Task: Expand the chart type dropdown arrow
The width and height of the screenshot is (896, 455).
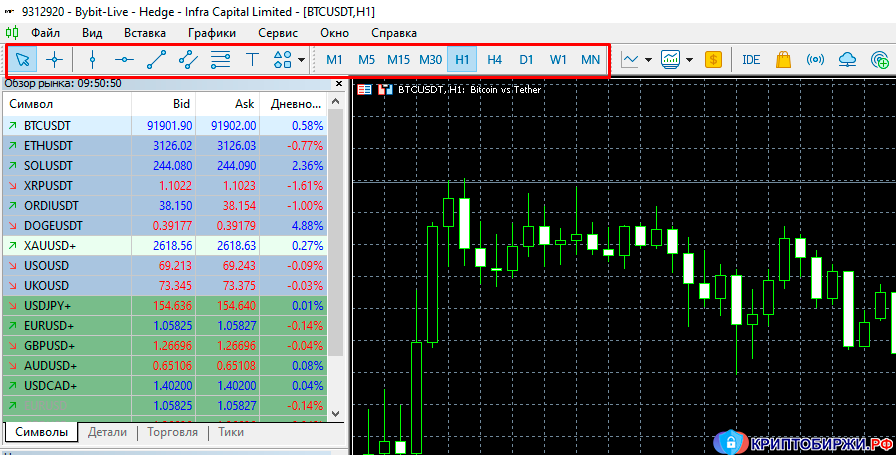Action: (648, 59)
